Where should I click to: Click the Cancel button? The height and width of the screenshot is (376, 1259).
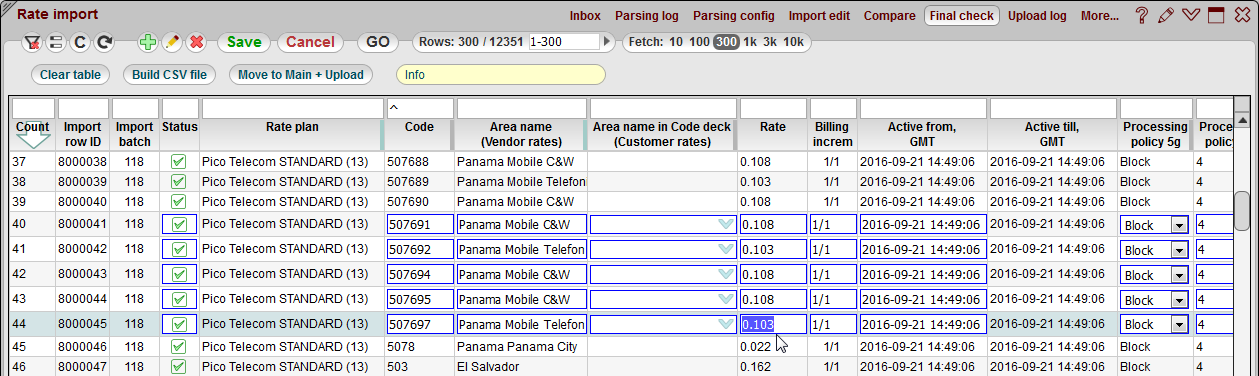click(310, 42)
